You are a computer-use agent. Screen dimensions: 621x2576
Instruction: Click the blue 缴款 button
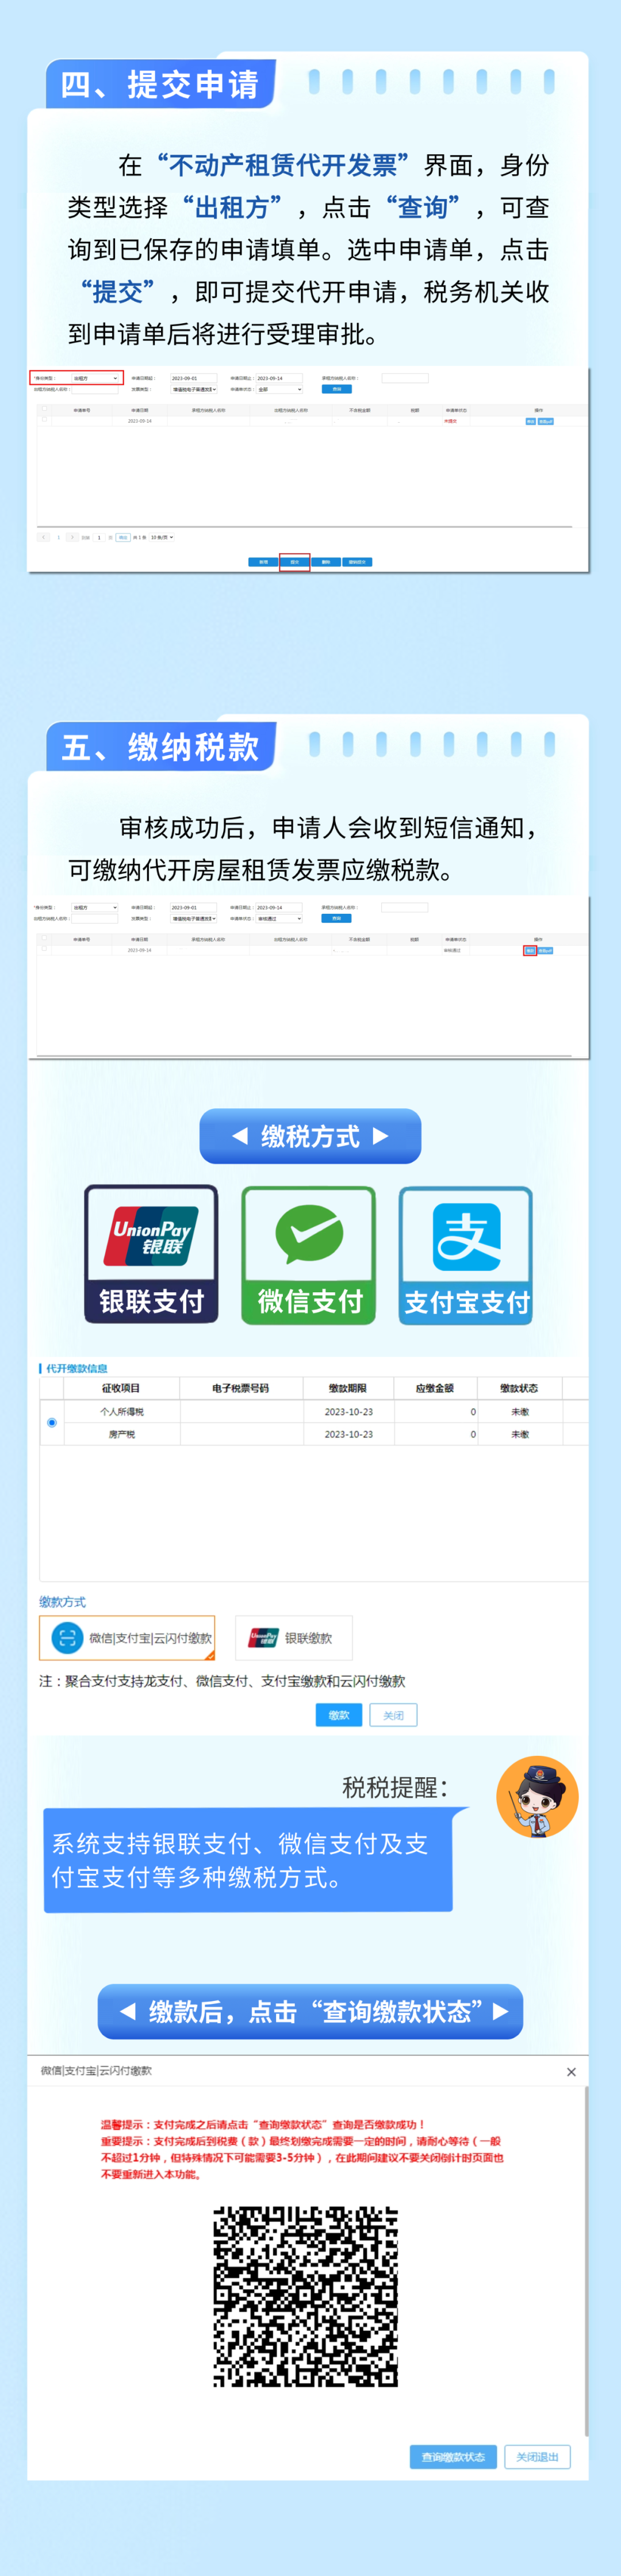339,1715
